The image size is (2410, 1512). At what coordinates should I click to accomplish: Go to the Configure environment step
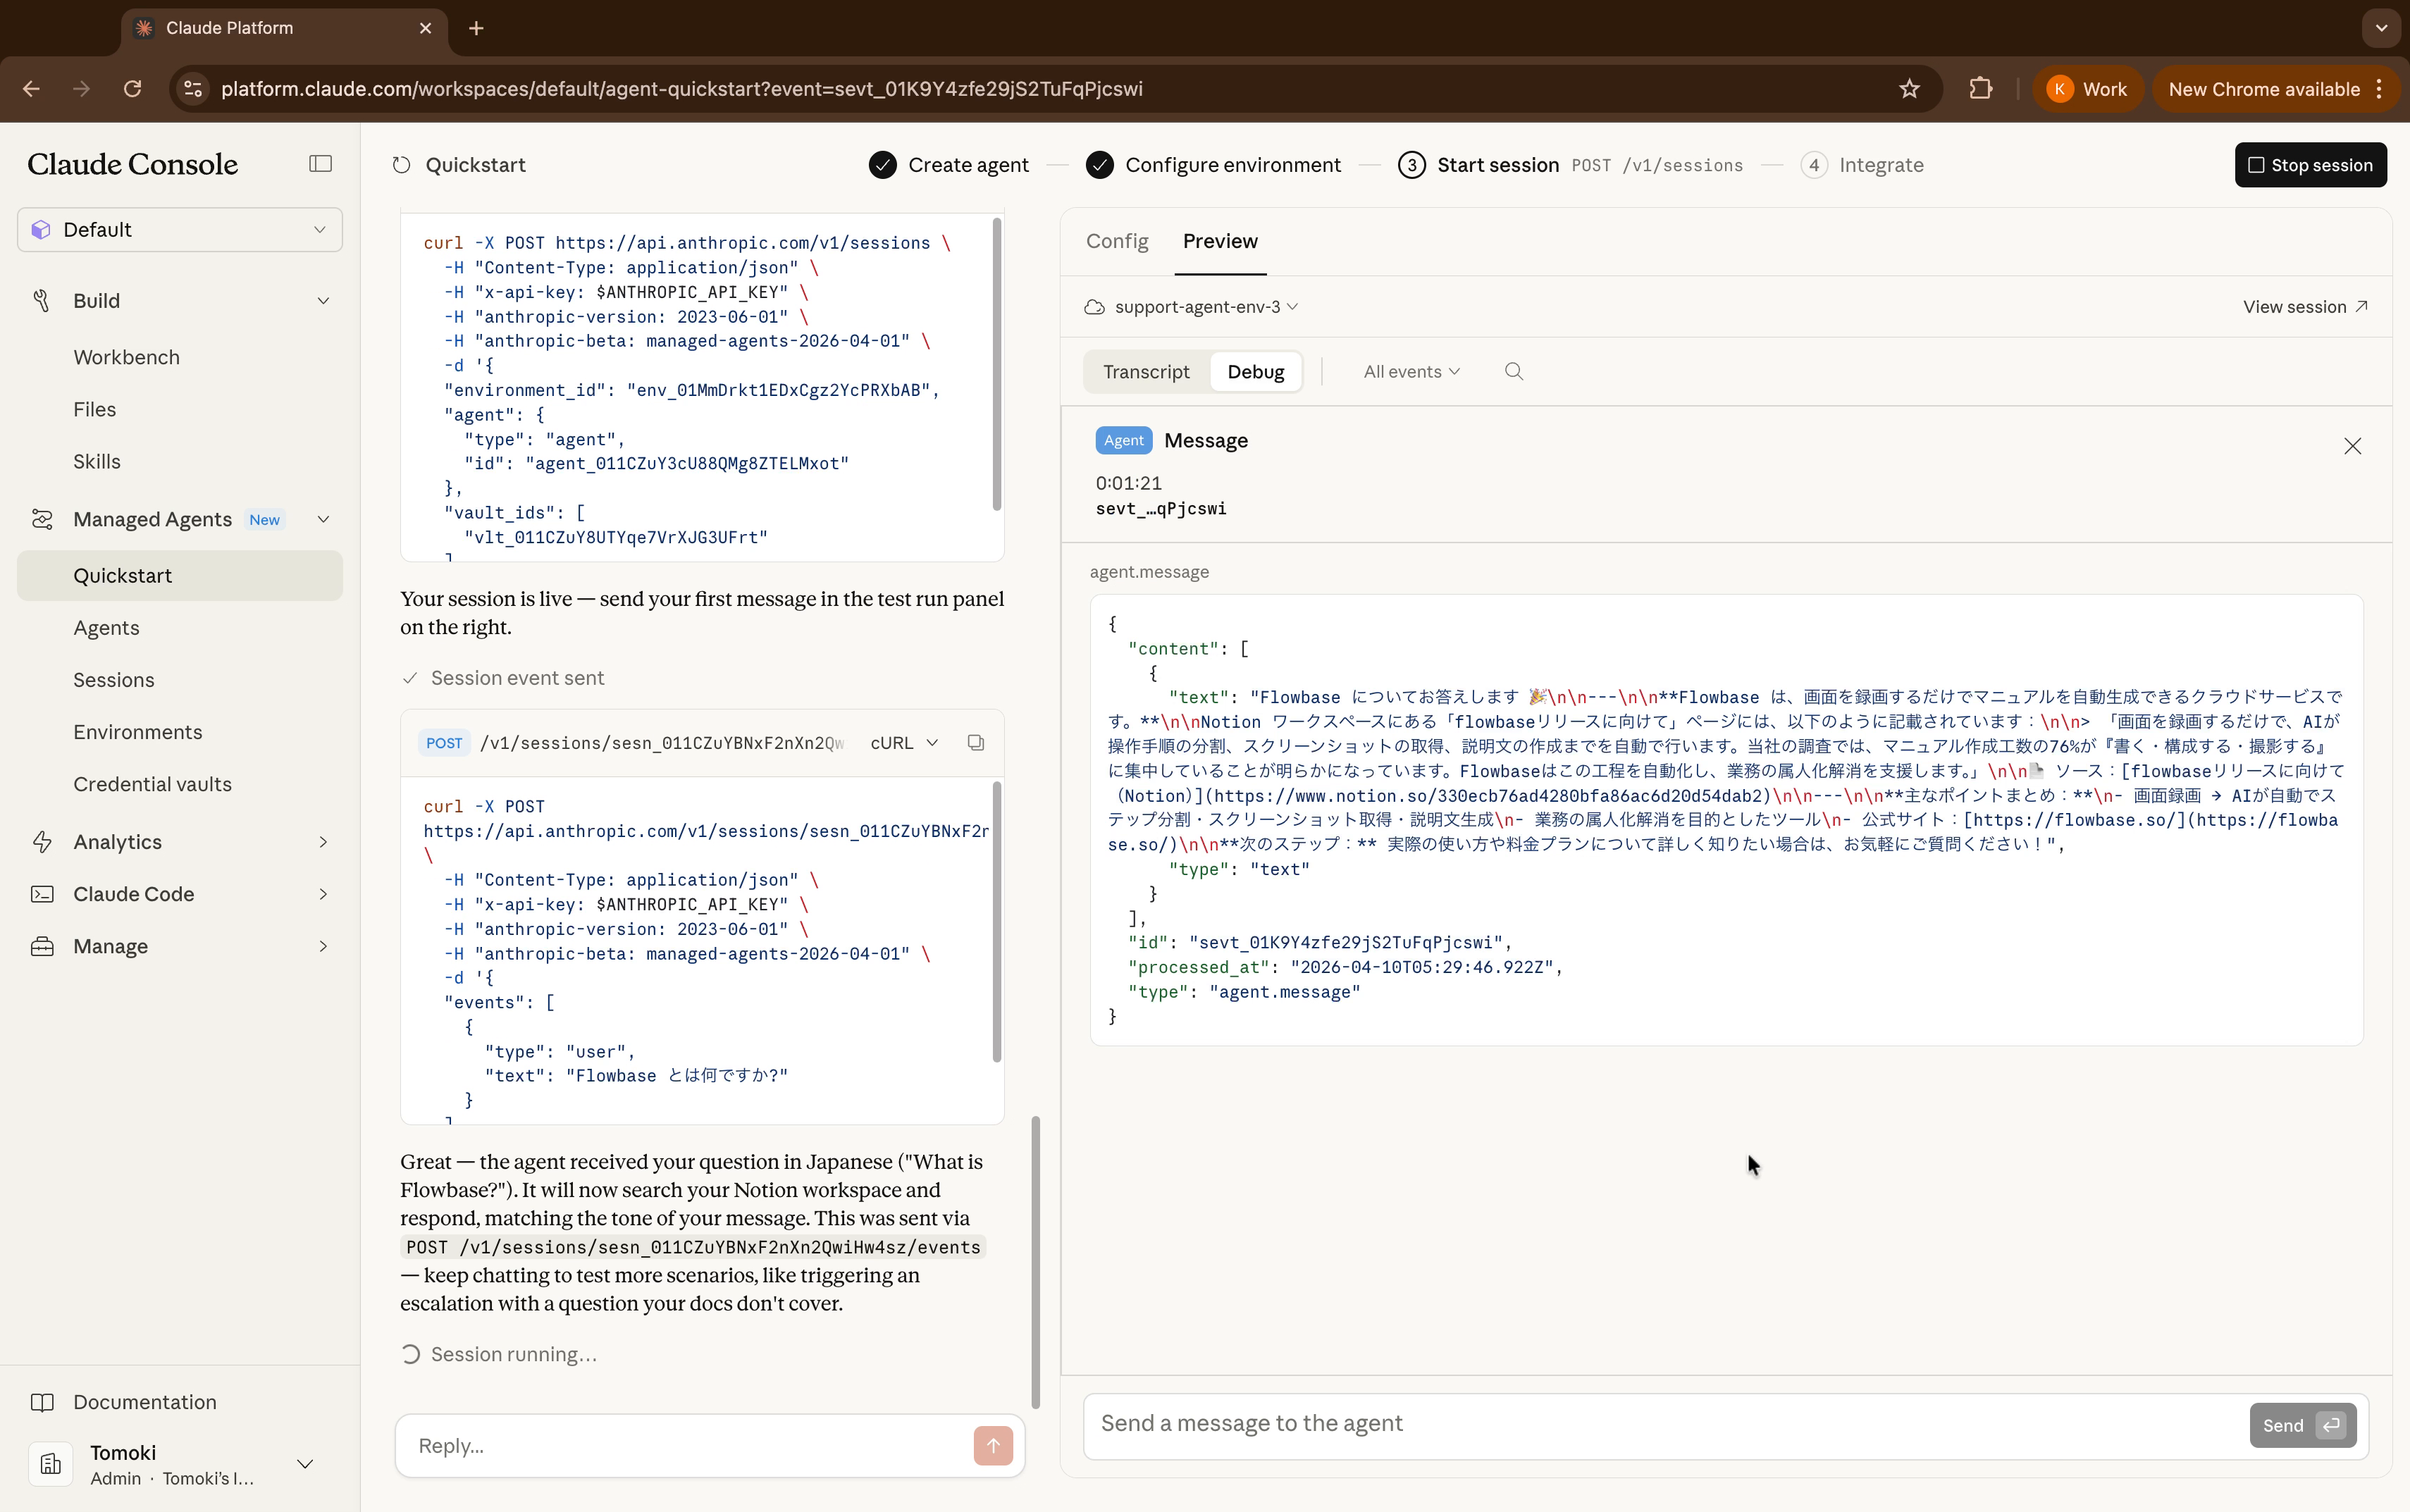[1213, 165]
